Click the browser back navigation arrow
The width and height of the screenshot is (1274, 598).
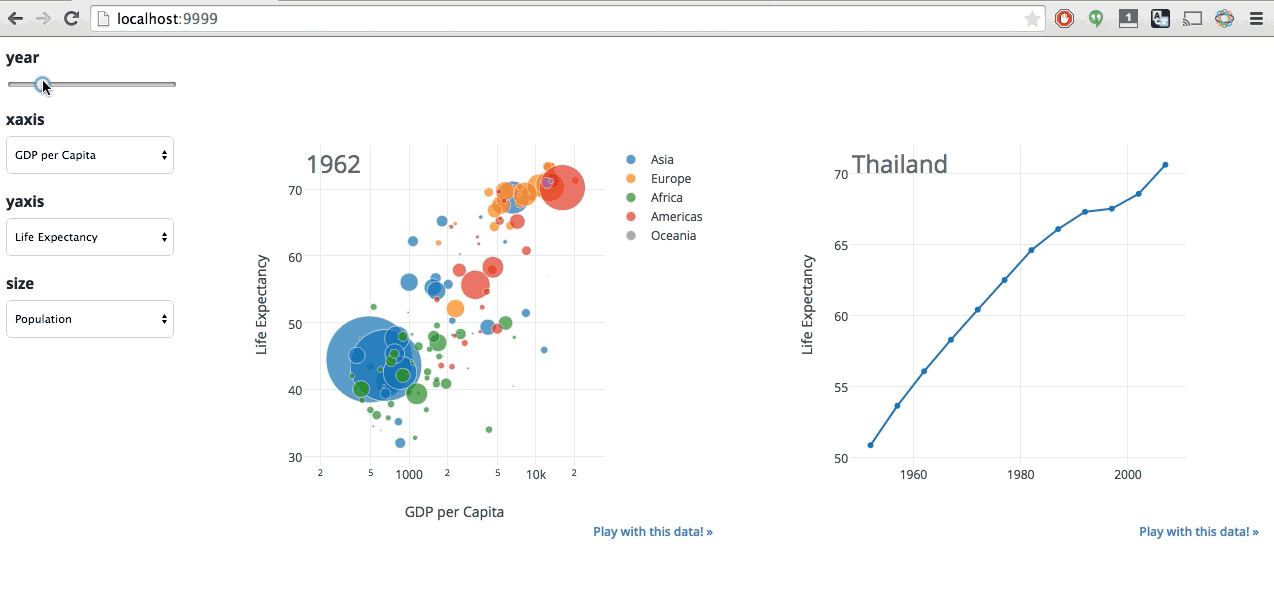[x=15, y=18]
